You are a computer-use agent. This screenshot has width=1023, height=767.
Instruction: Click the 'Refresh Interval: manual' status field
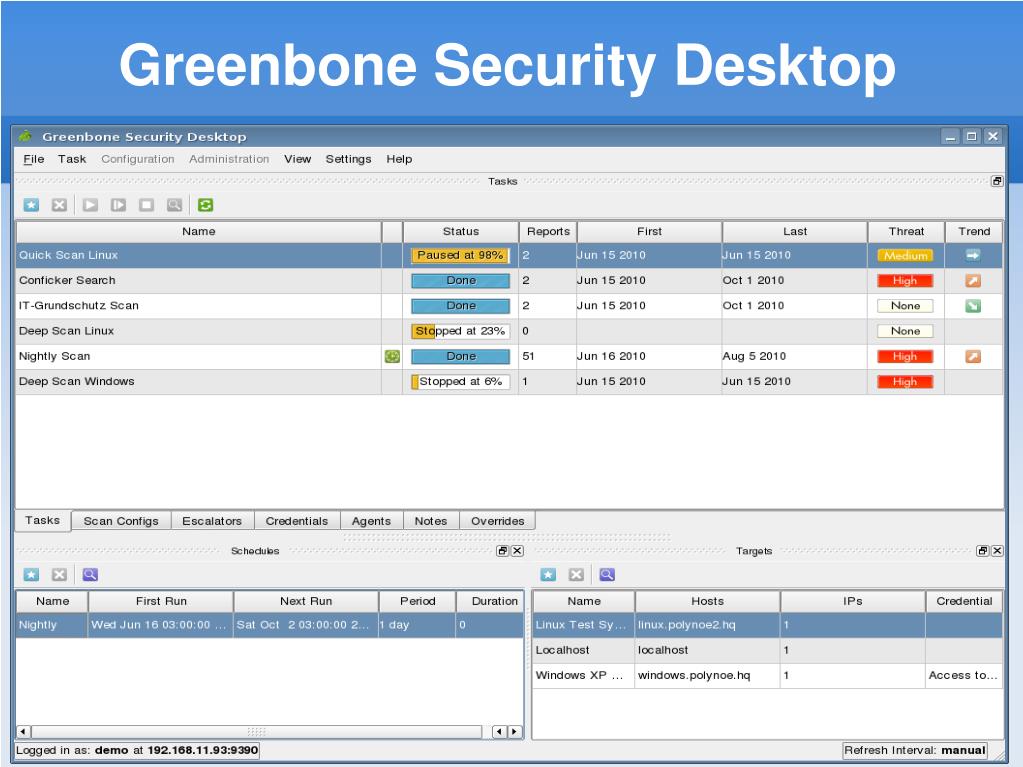point(915,751)
